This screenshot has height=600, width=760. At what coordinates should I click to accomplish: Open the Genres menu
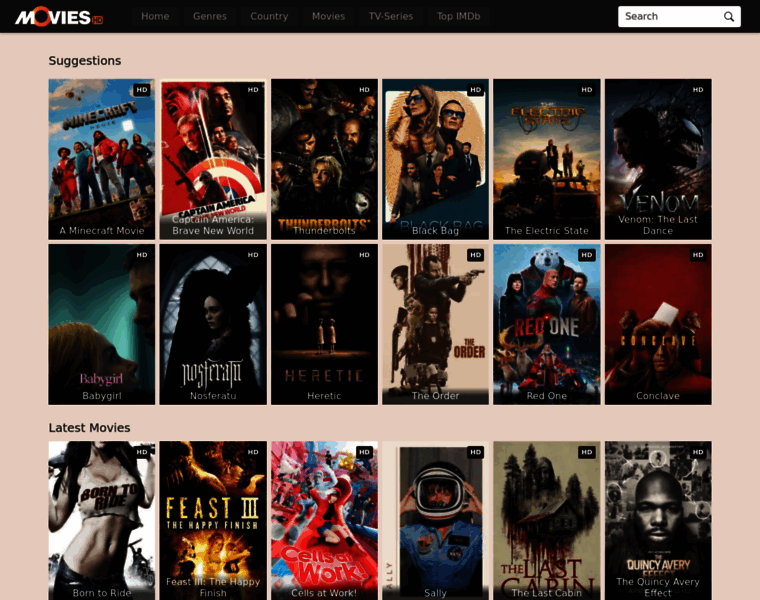point(209,16)
